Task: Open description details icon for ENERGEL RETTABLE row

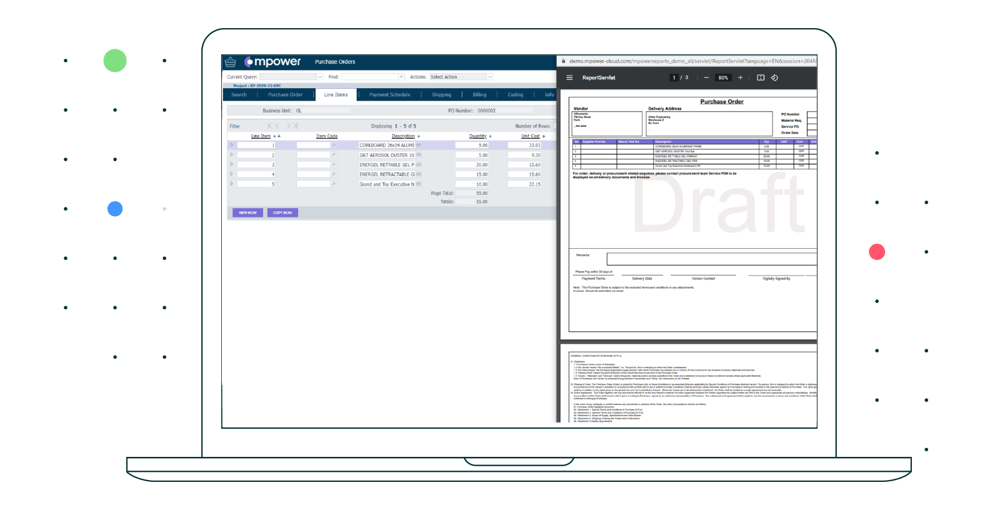Action: 419,165
